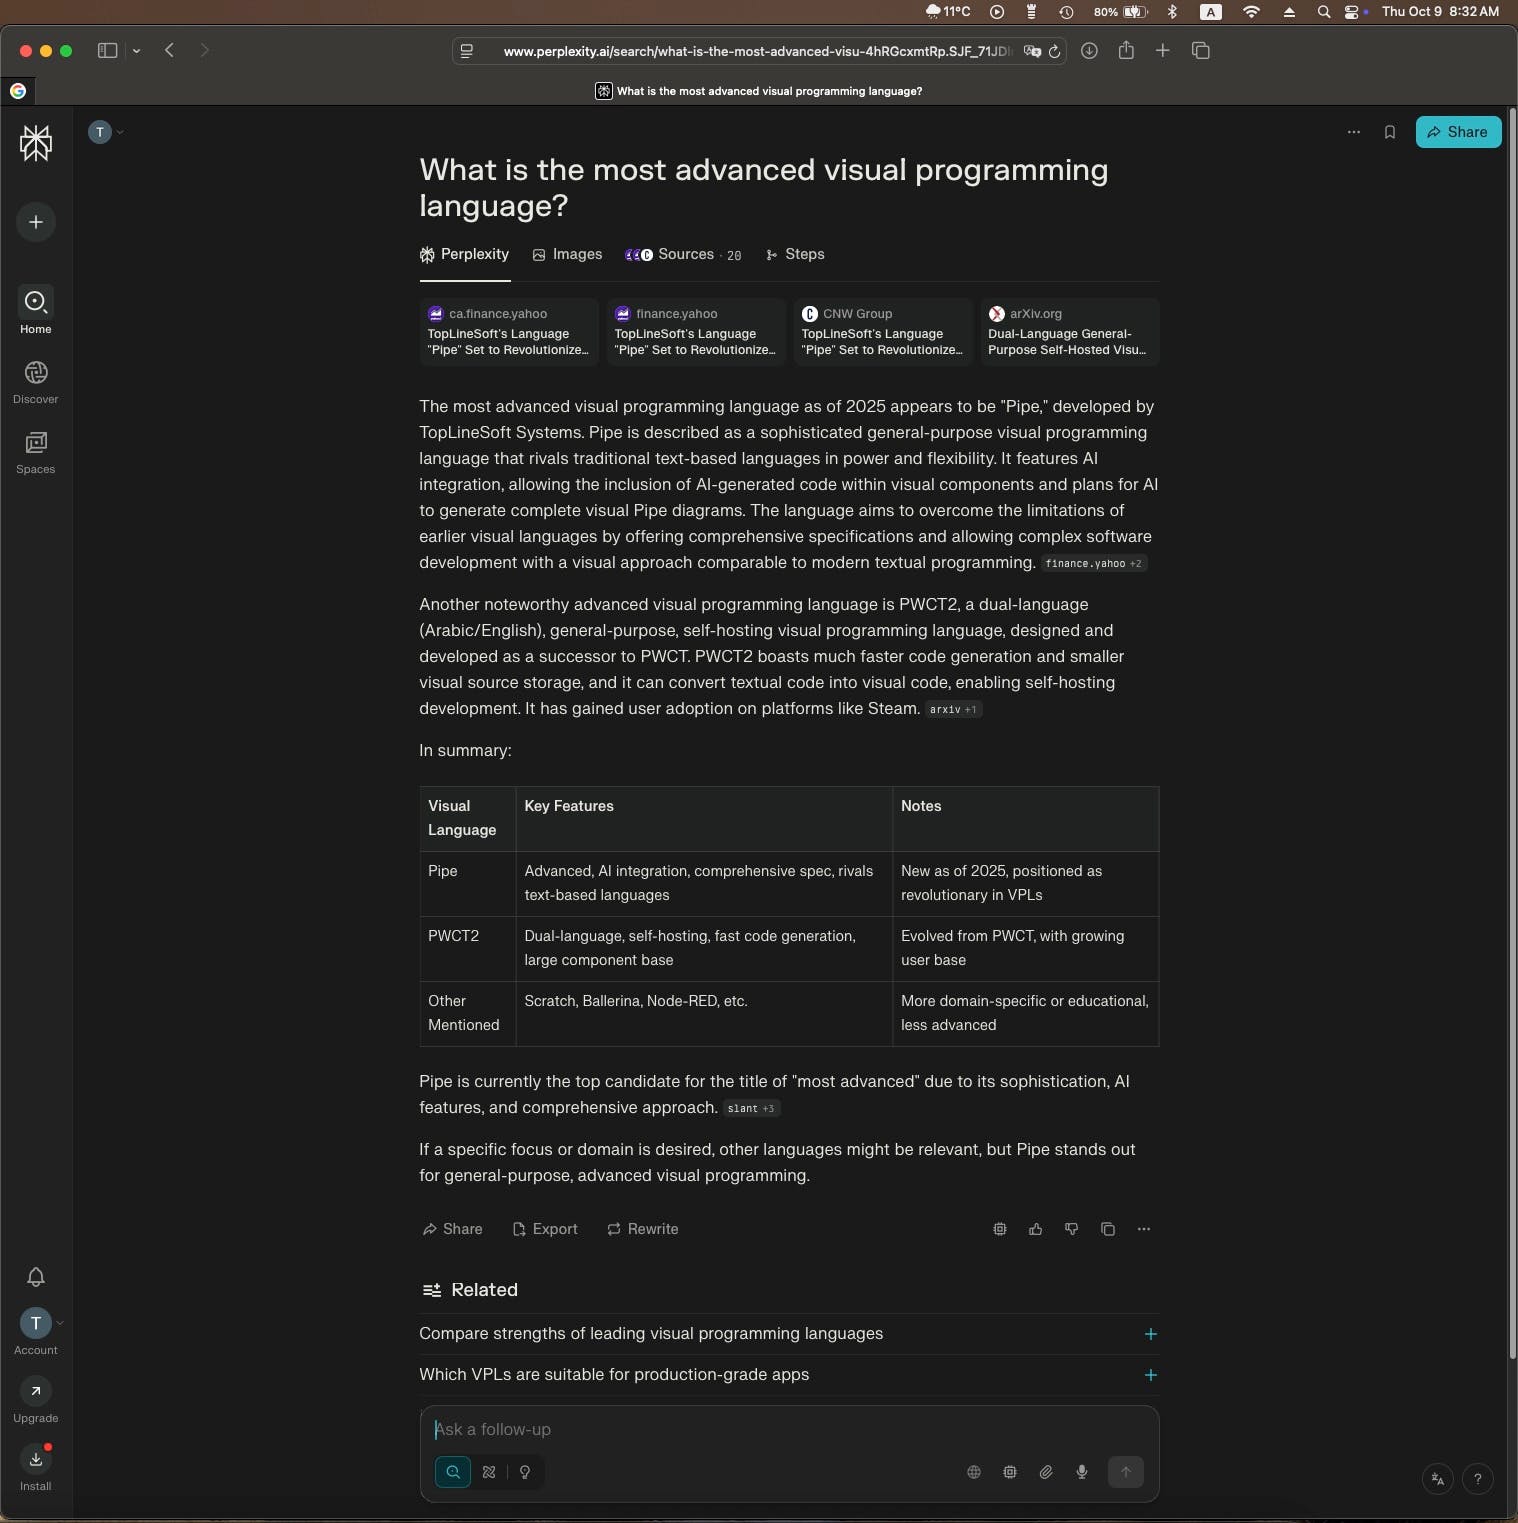Export the answer
Viewport: 1518px width, 1523px height.
[545, 1229]
